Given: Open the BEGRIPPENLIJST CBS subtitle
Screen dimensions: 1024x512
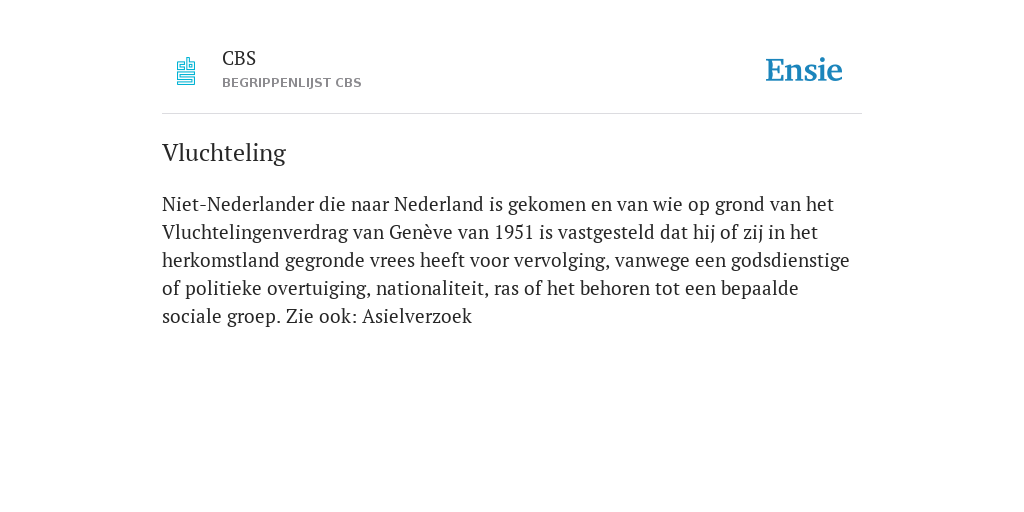Looking at the screenshot, I should click(x=292, y=83).
